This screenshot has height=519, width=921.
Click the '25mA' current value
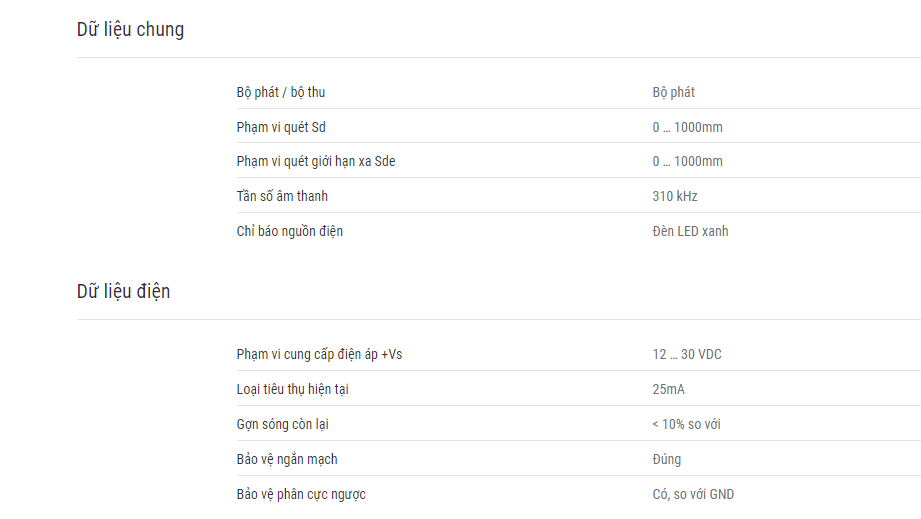click(x=668, y=389)
